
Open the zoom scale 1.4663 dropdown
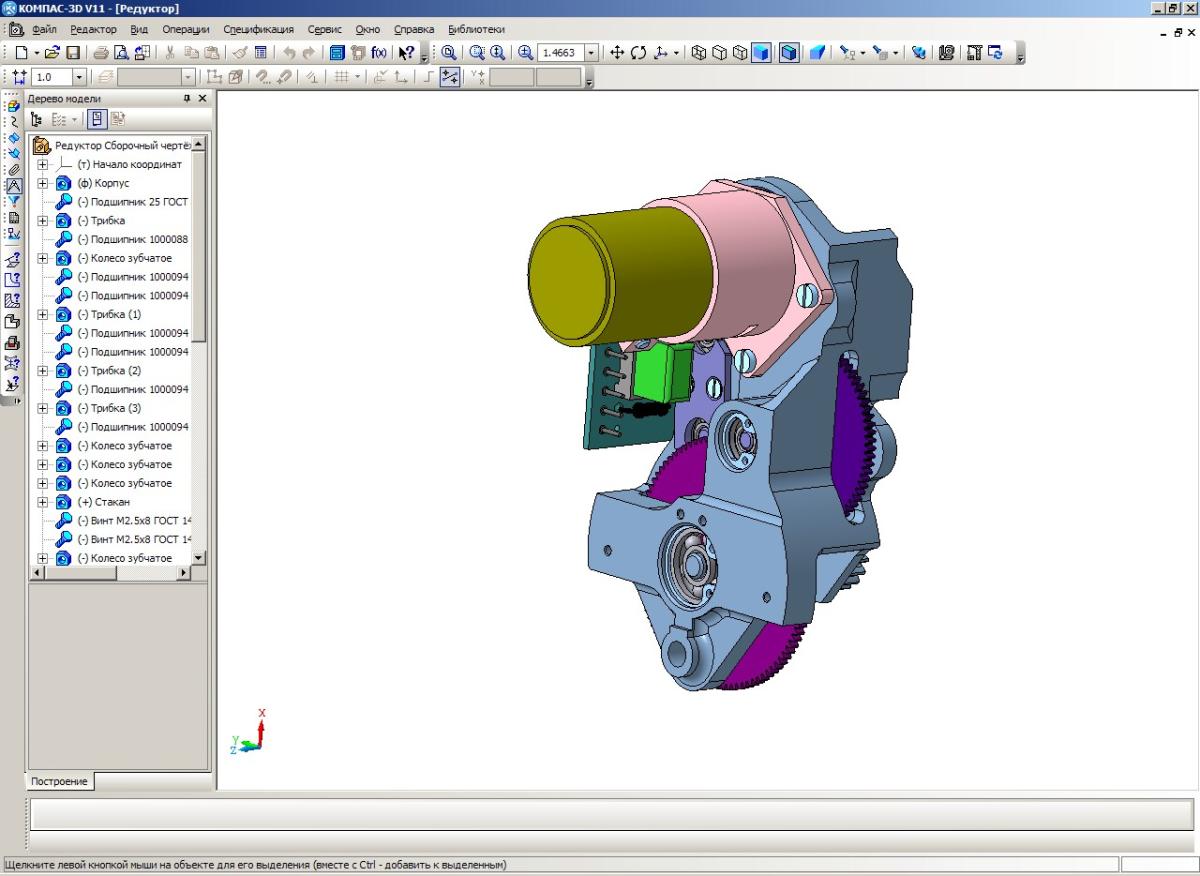click(x=591, y=53)
